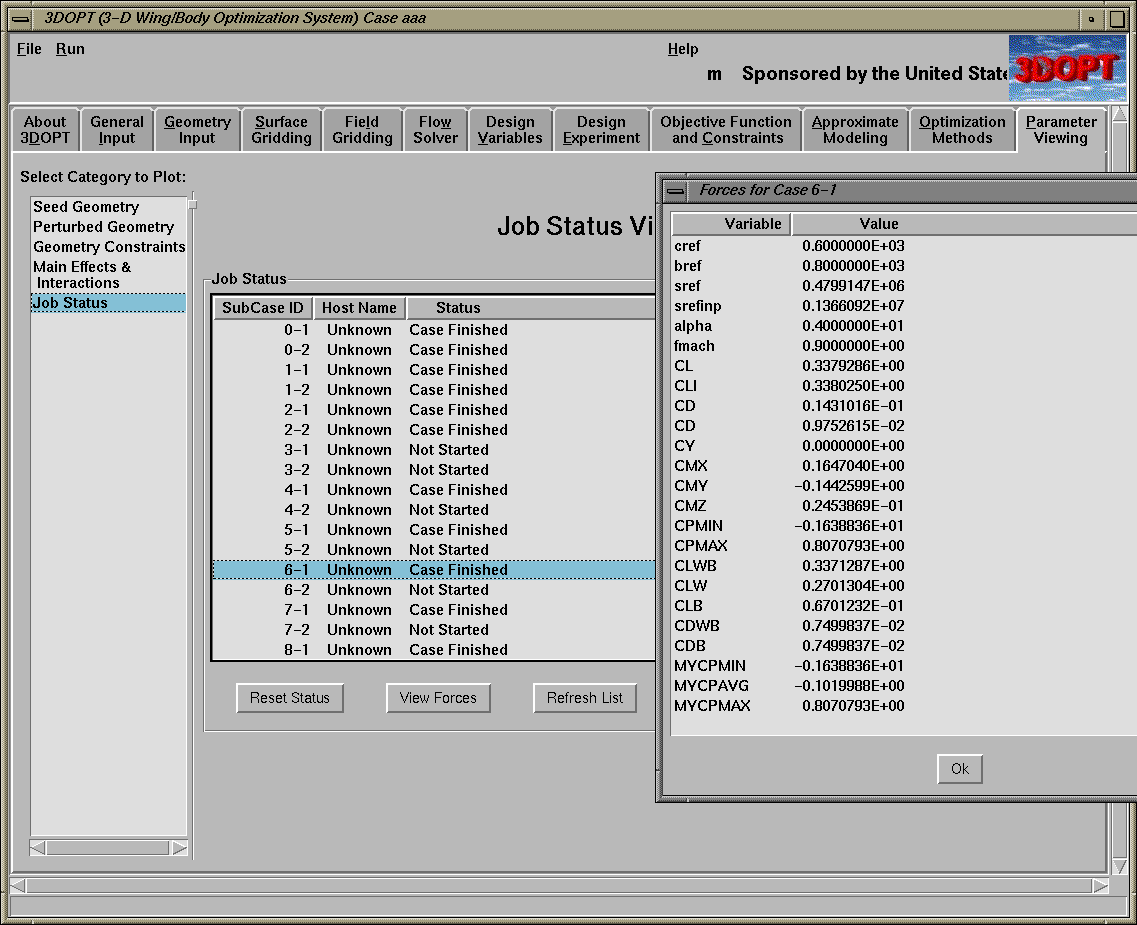Viewport: 1137px width, 925px height.
Task: Select subcase 2-2 row
Action: [x=434, y=430]
